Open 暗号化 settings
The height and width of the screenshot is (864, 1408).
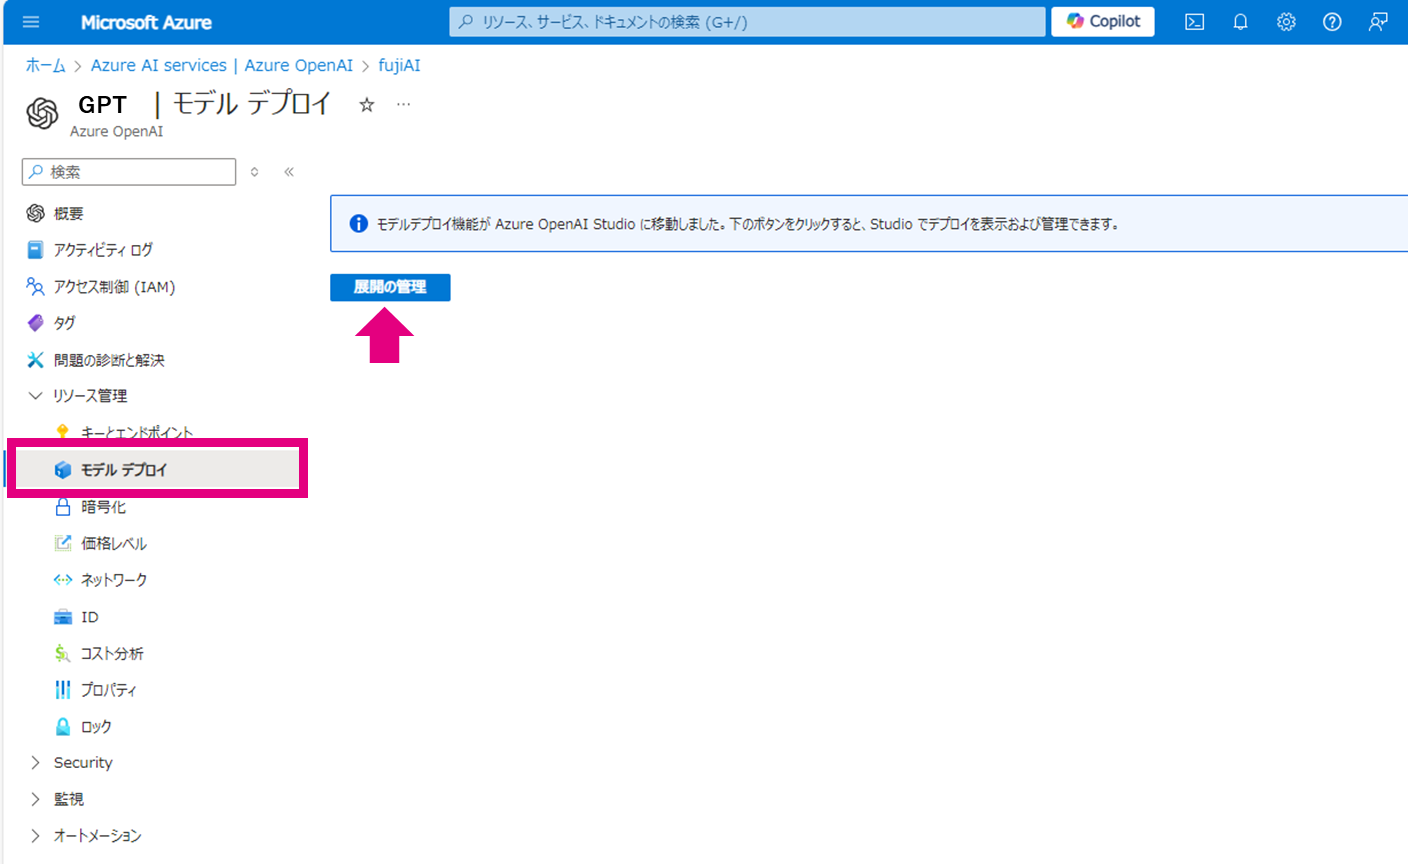(x=103, y=507)
